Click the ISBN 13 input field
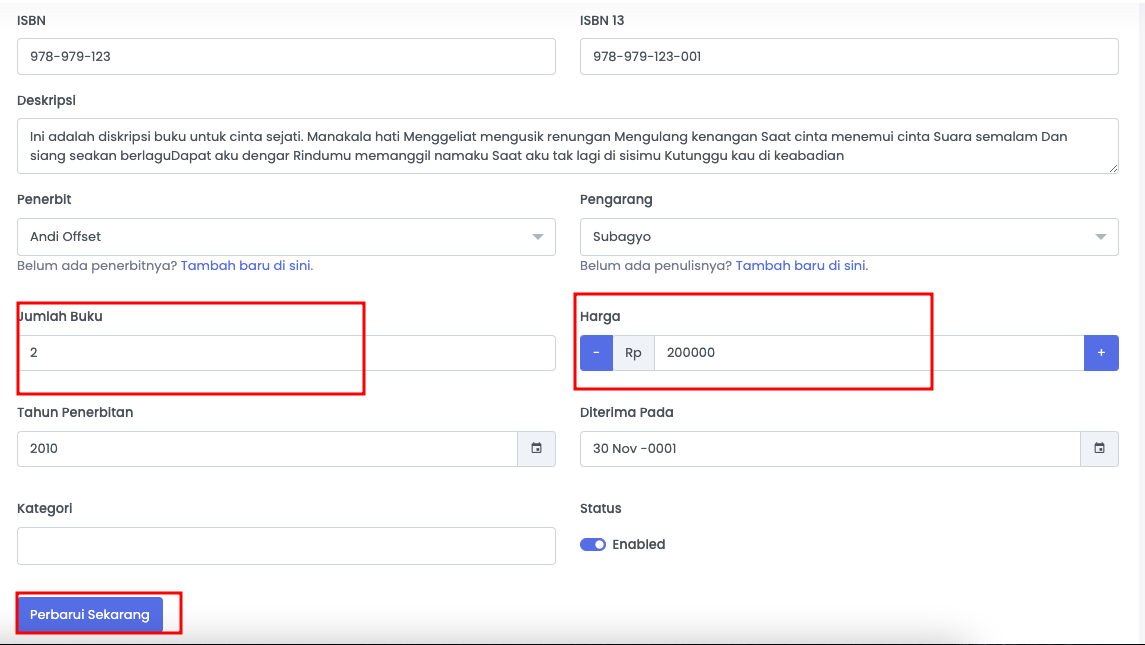 pyautogui.click(x=849, y=56)
